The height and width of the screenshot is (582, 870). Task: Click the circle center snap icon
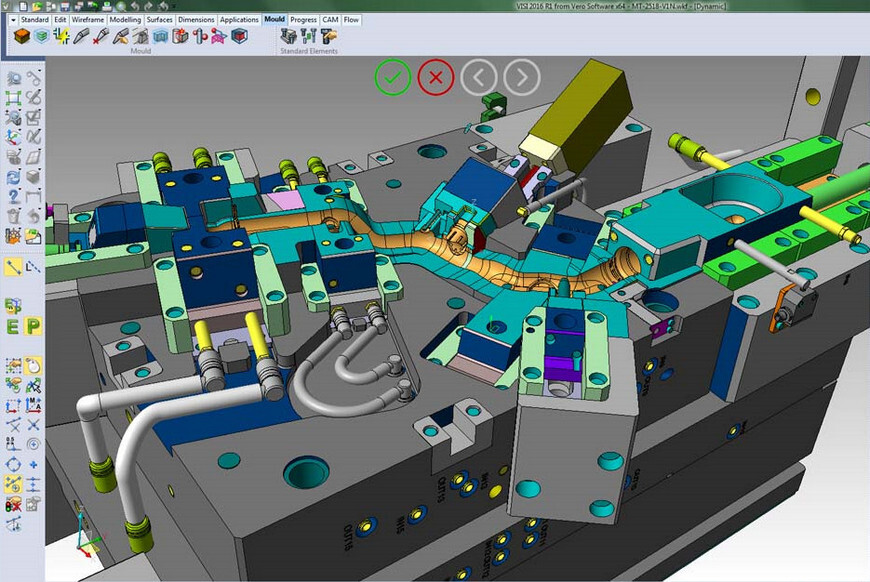(x=33, y=444)
